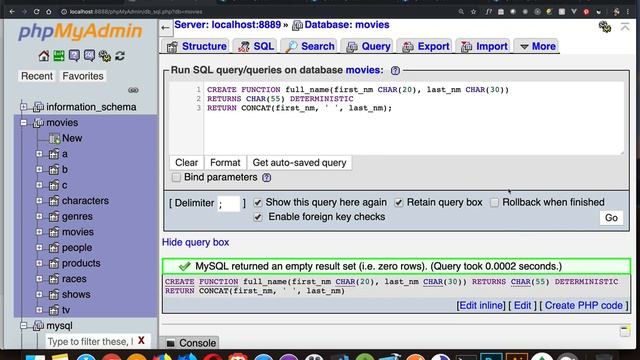Viewport: 640px width, 360px height.
Task: Expand table a in tree
Action: tap(39, 154)
